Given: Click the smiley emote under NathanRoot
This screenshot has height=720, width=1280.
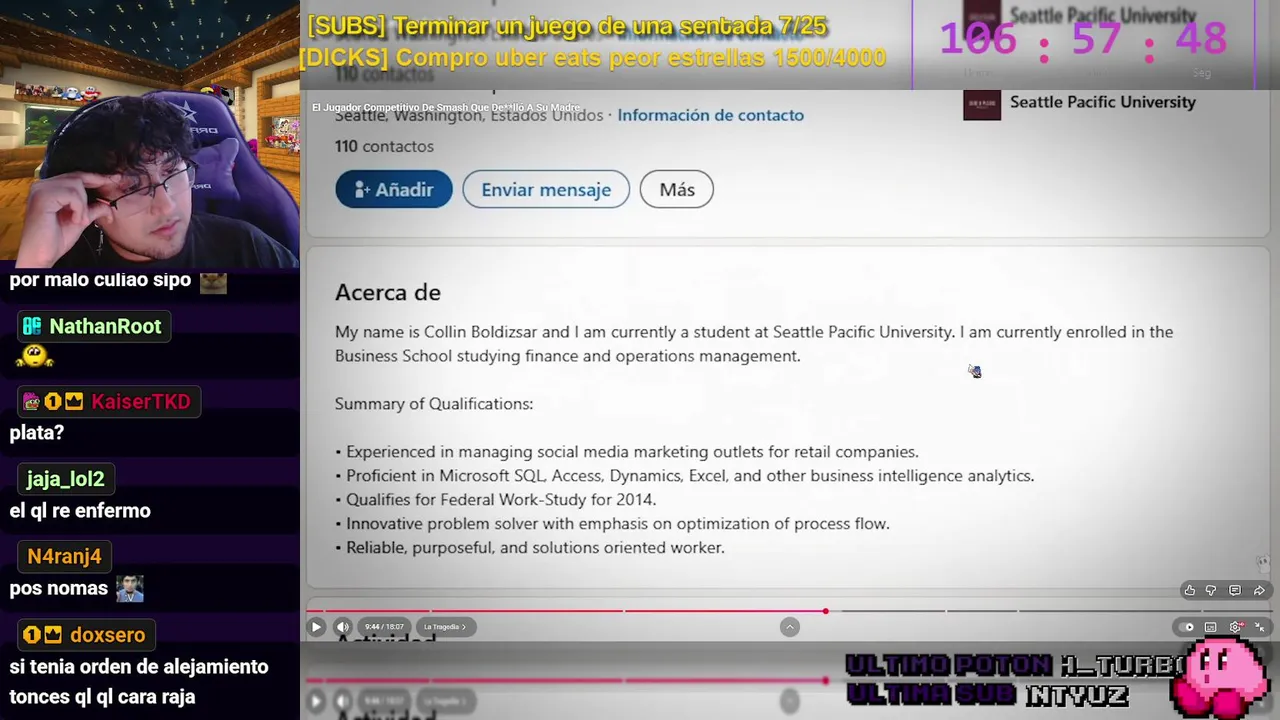Looking at the screenshot, I should pos(34,356).
